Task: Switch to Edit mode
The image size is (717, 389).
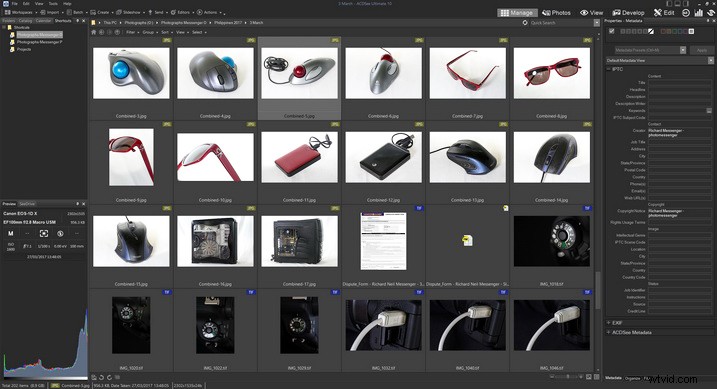Action: pos(664,13)
